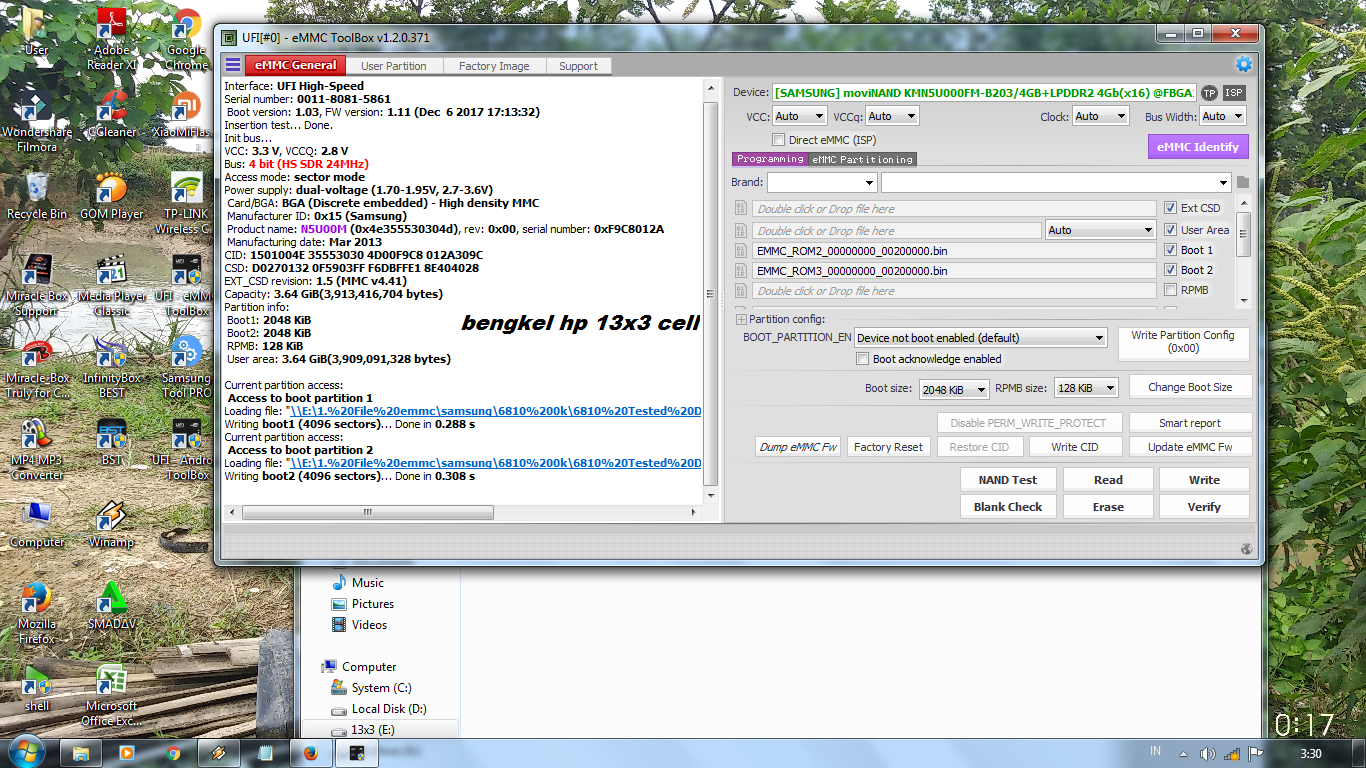Click file icon beside Ext CSD row
Viewport: 1366px width, 768px height.
pyautogui.click(x=741, y=208)
